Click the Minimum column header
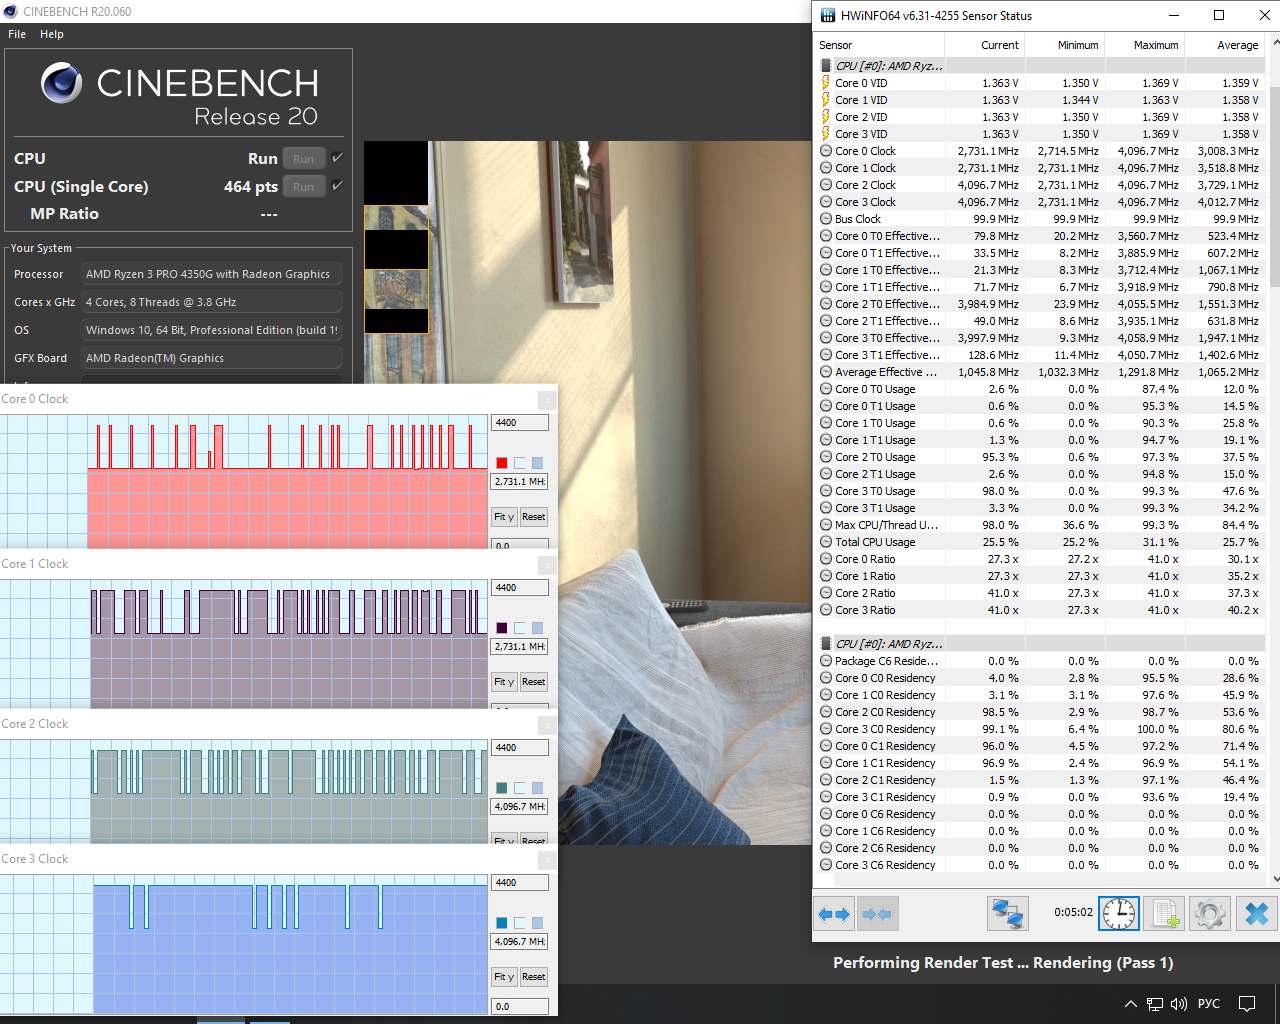The image size is (1280, 1024). pyautogui.click(x=1064, y=45)
